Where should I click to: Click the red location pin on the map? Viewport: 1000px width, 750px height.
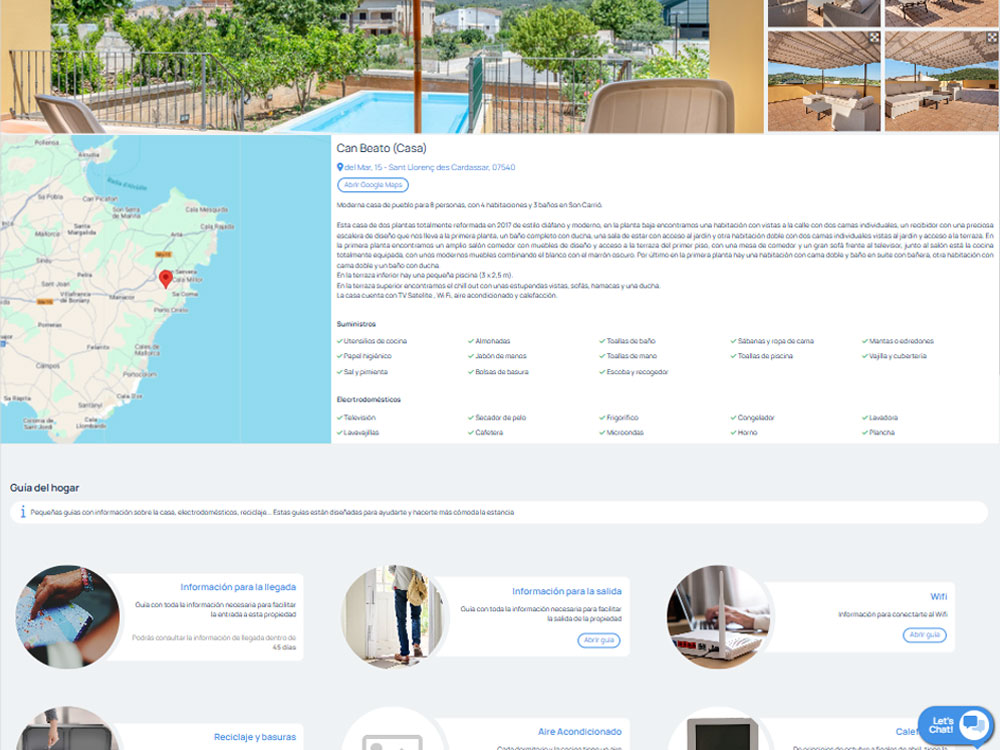point(166,279)
